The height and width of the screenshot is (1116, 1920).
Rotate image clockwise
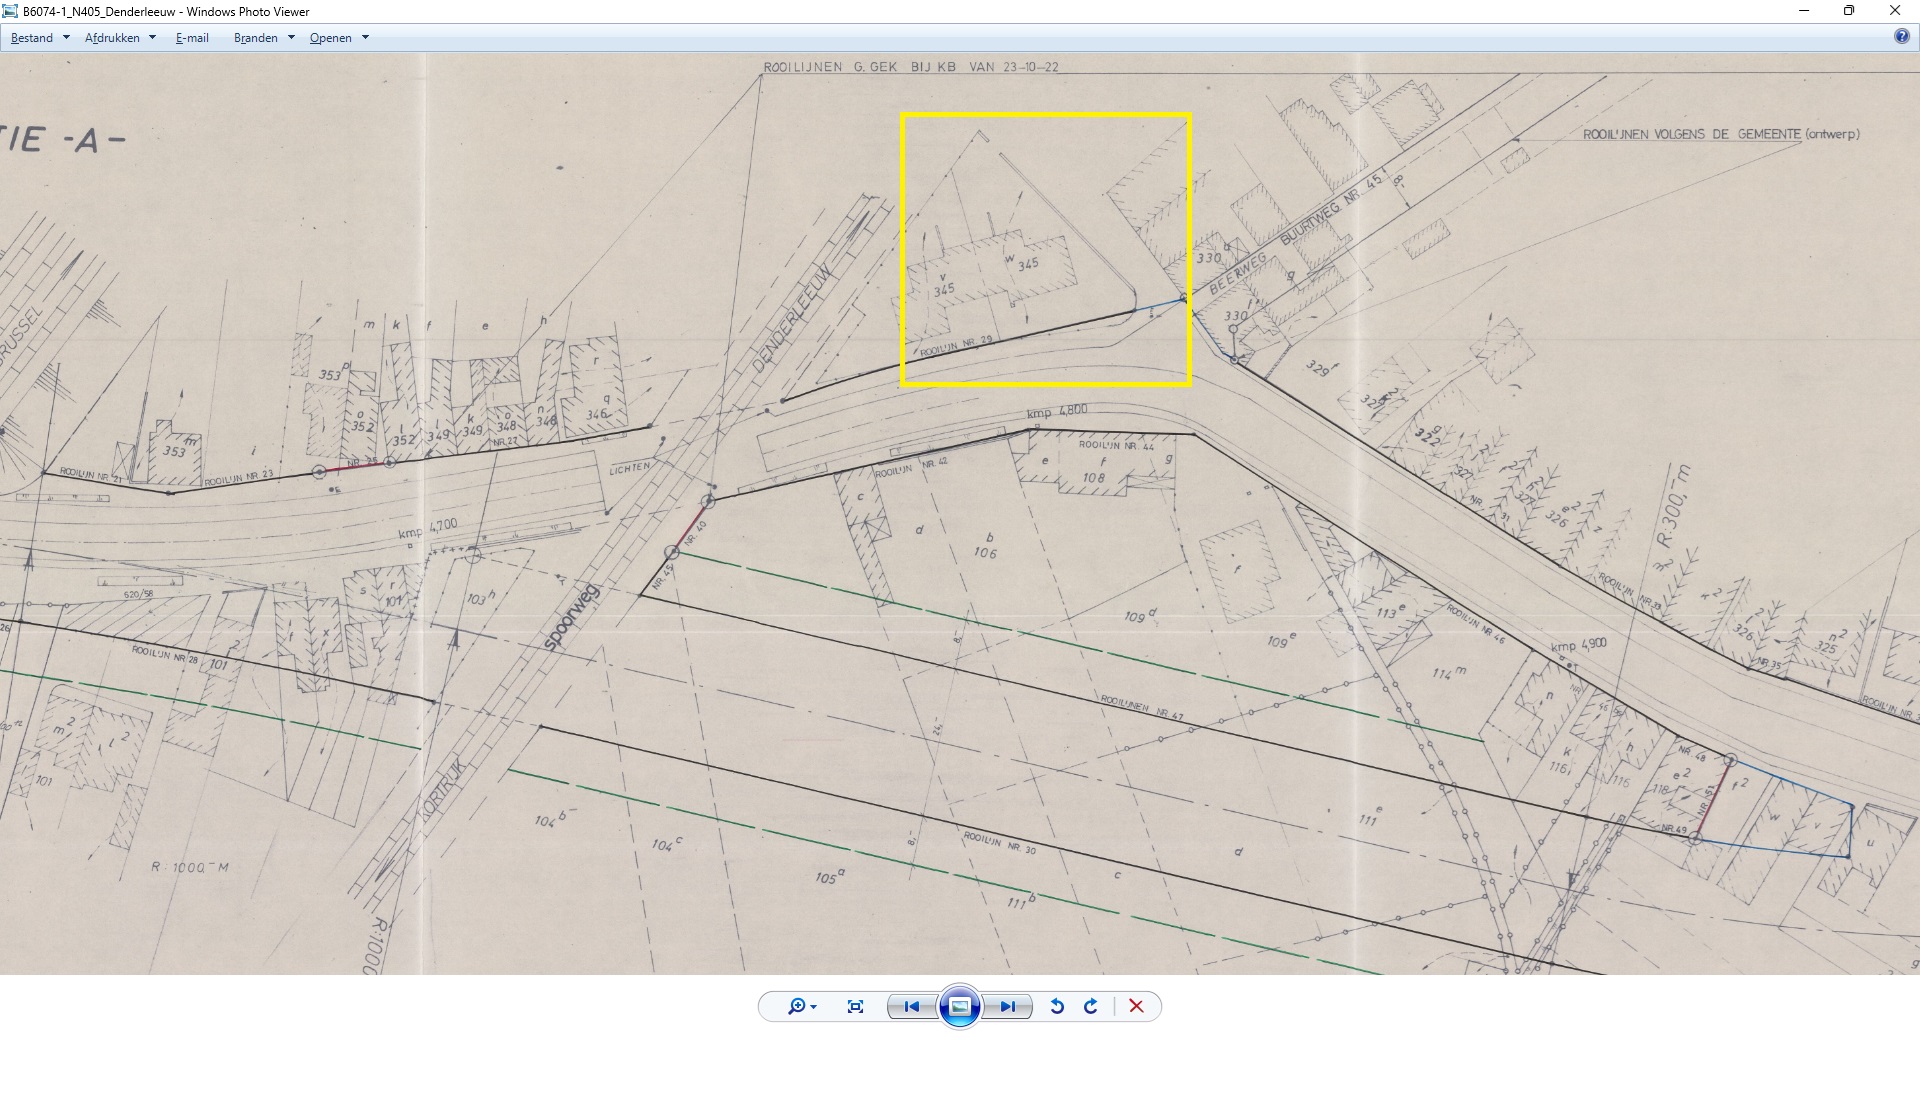coord(1091,1006)
